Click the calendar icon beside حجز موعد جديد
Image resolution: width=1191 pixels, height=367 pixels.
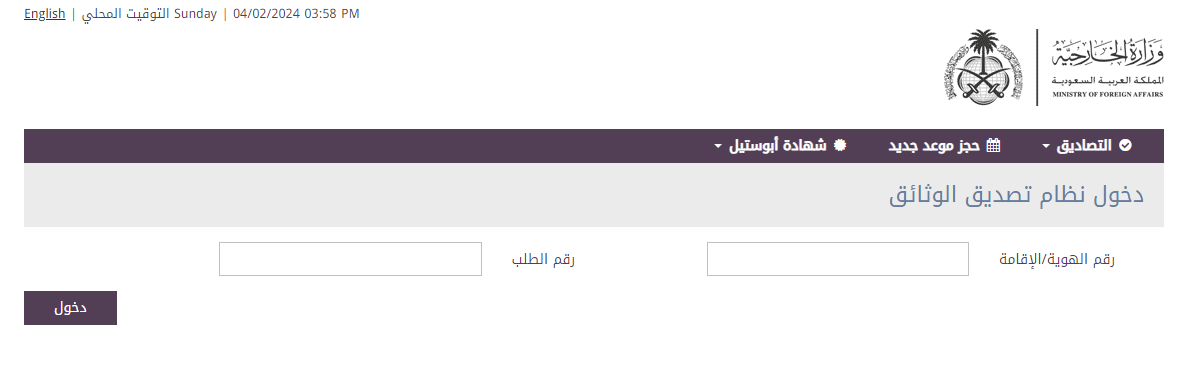point(993,146)
